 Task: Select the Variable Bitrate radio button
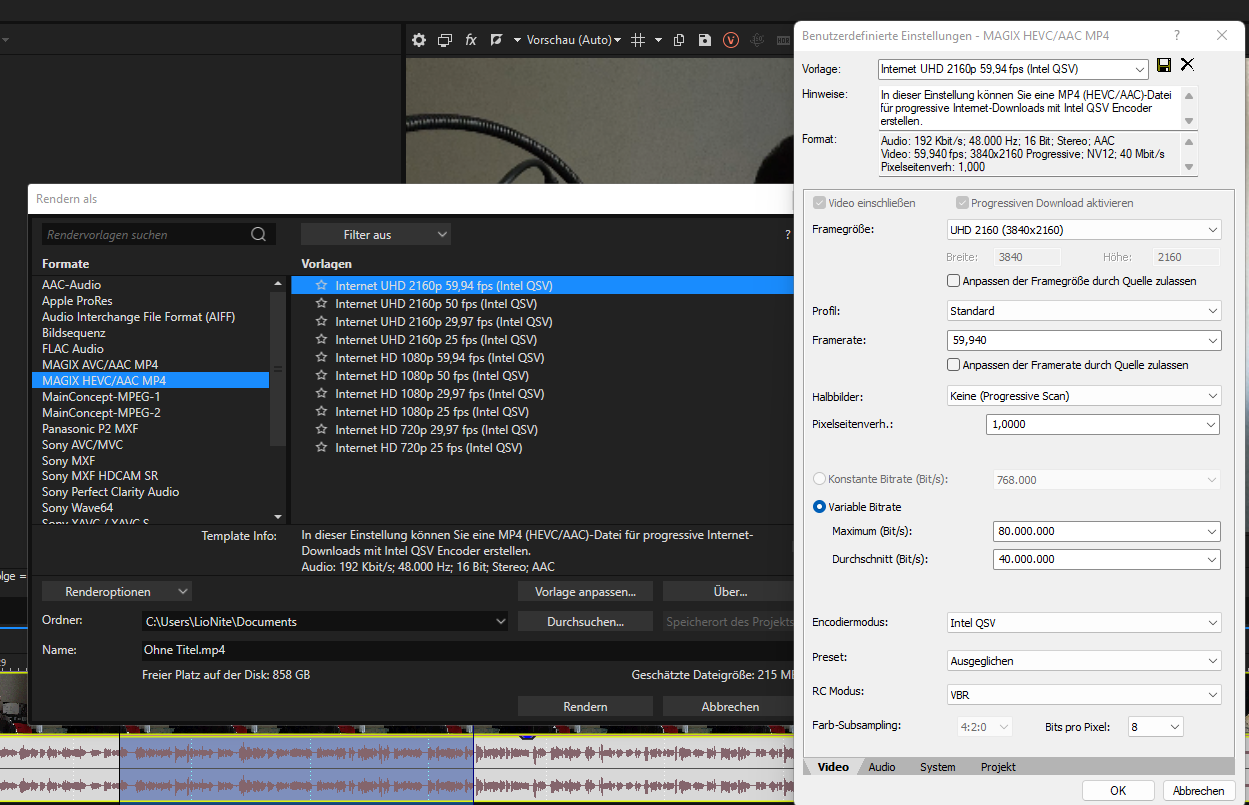pos(820,507)
